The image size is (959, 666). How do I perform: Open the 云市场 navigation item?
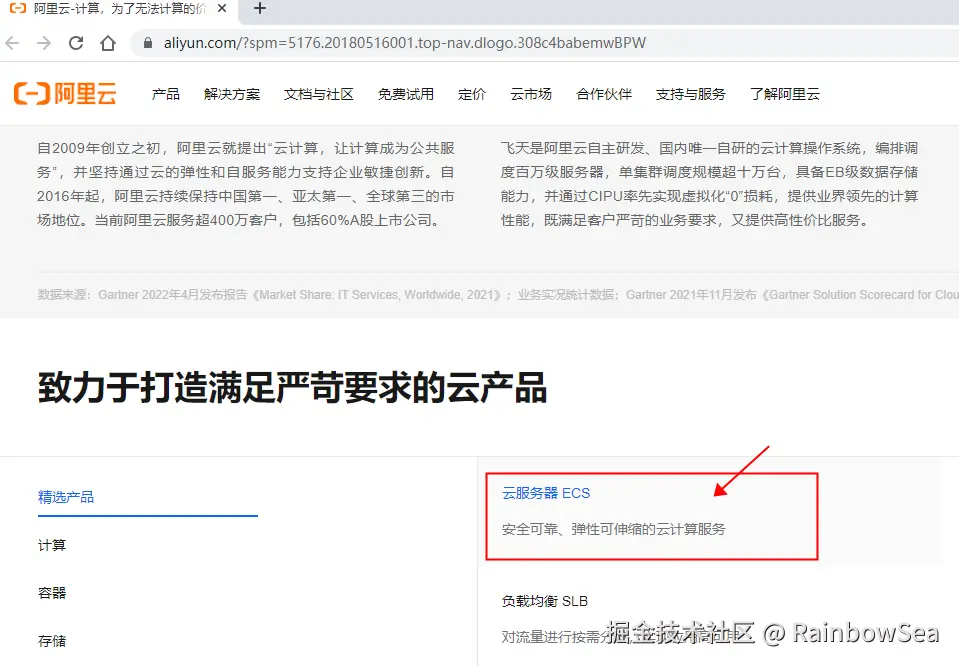tap(531, 94)
